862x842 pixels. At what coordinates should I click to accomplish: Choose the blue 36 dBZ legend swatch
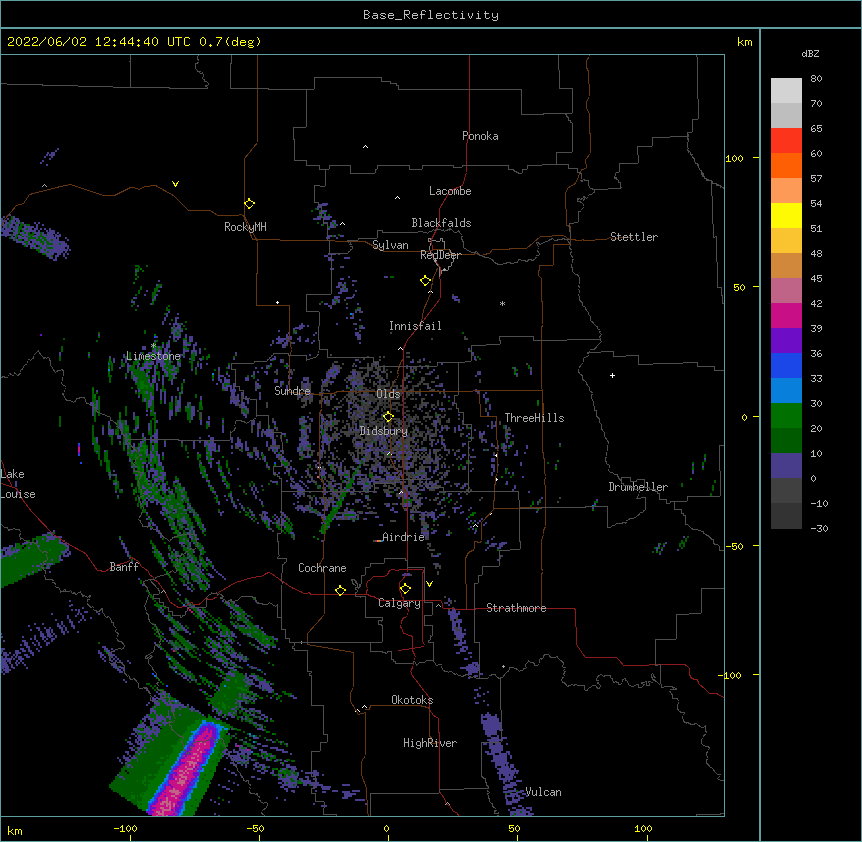786,365
